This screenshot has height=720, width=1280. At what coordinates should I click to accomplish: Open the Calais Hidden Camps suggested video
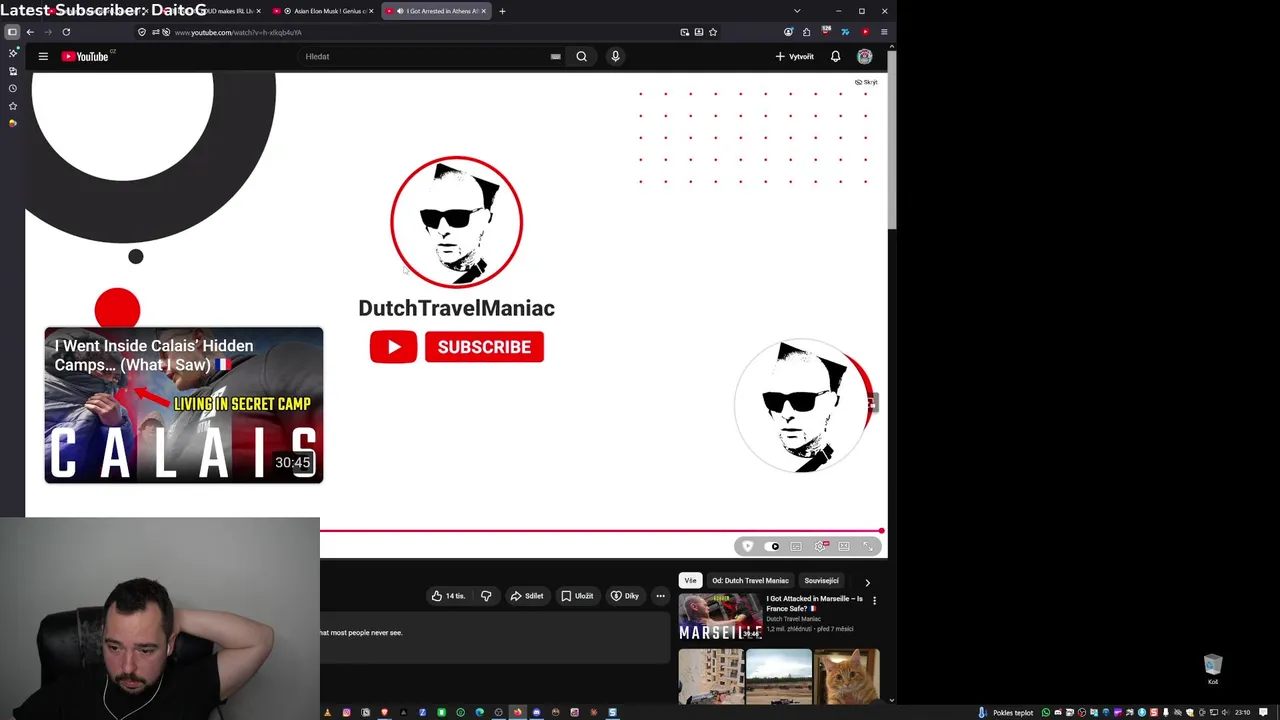[x=184, y=405]
